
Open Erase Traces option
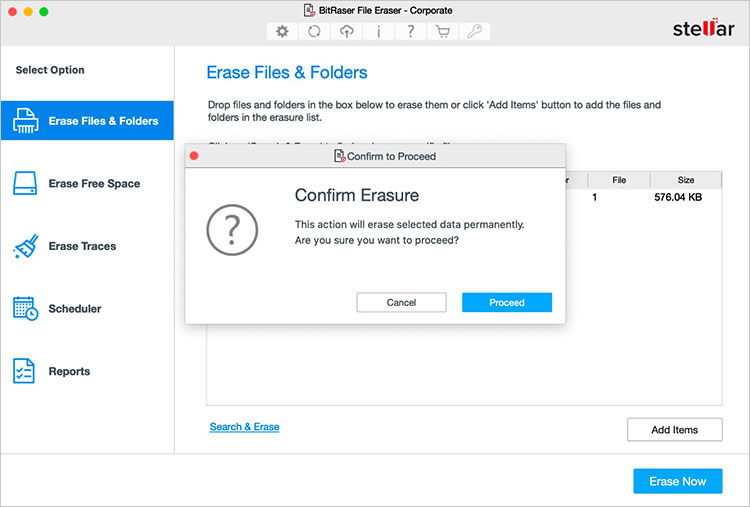click(87, 246)
